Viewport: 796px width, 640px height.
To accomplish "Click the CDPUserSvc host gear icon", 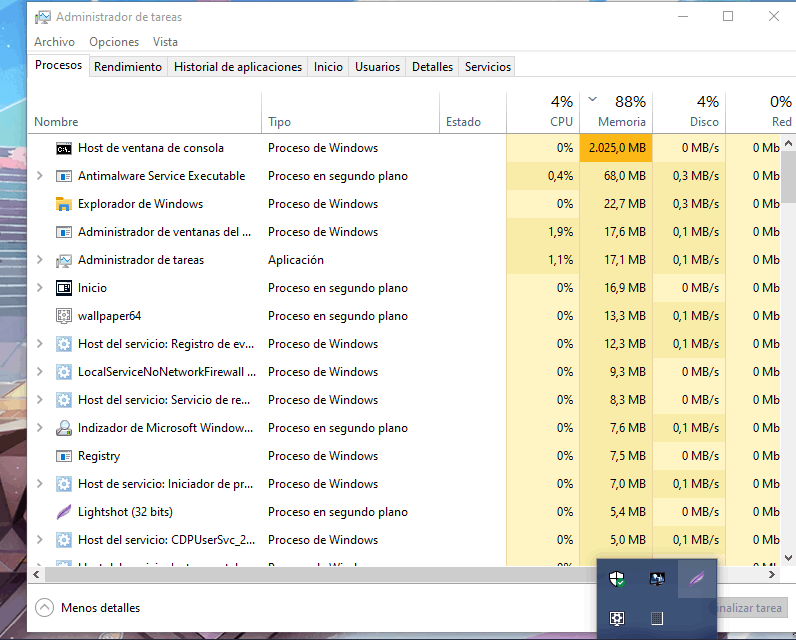I will 63,540.
